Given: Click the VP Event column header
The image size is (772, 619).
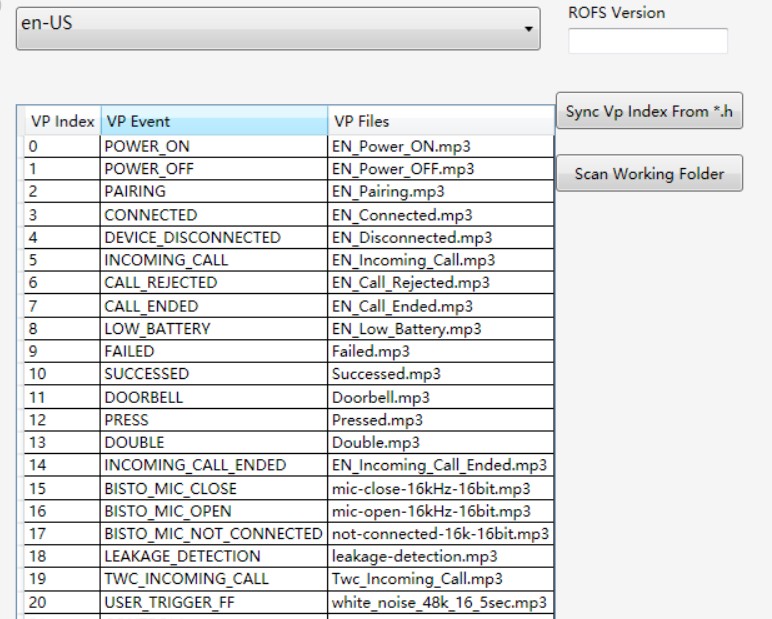Looking at the screenshot, I should click(214, 122).
